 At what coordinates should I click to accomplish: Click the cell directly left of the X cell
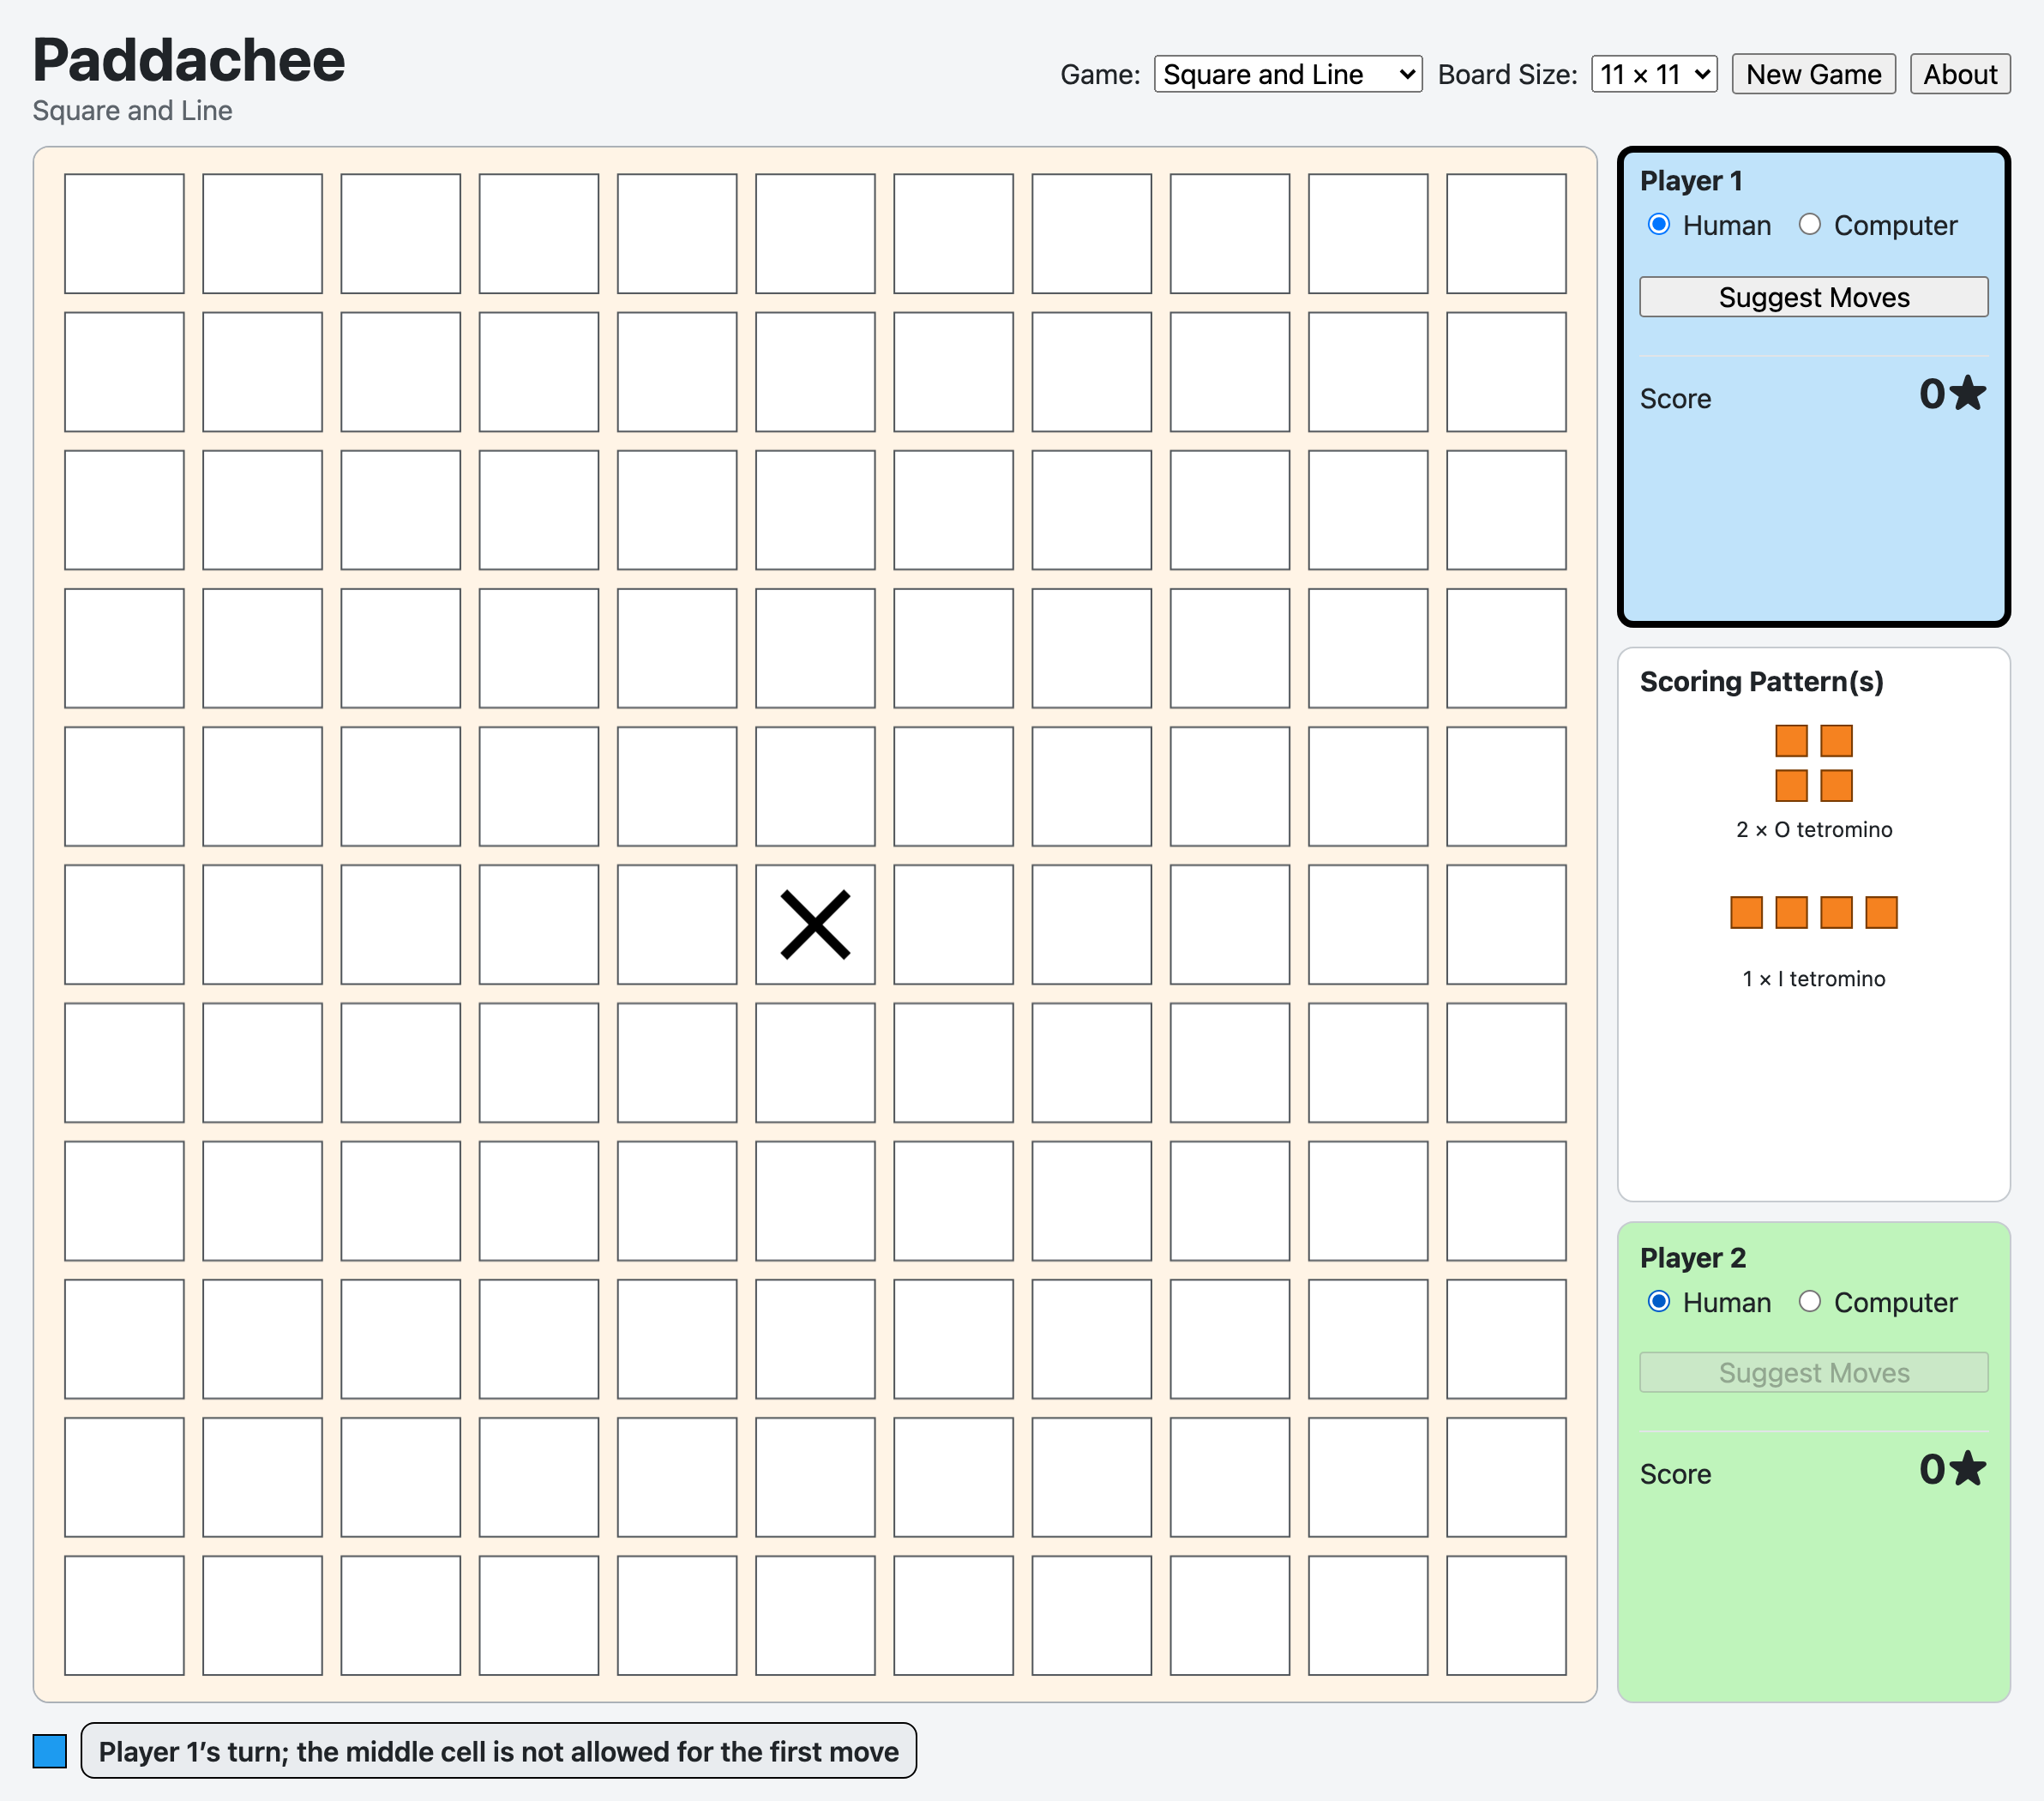pos(677,924)
